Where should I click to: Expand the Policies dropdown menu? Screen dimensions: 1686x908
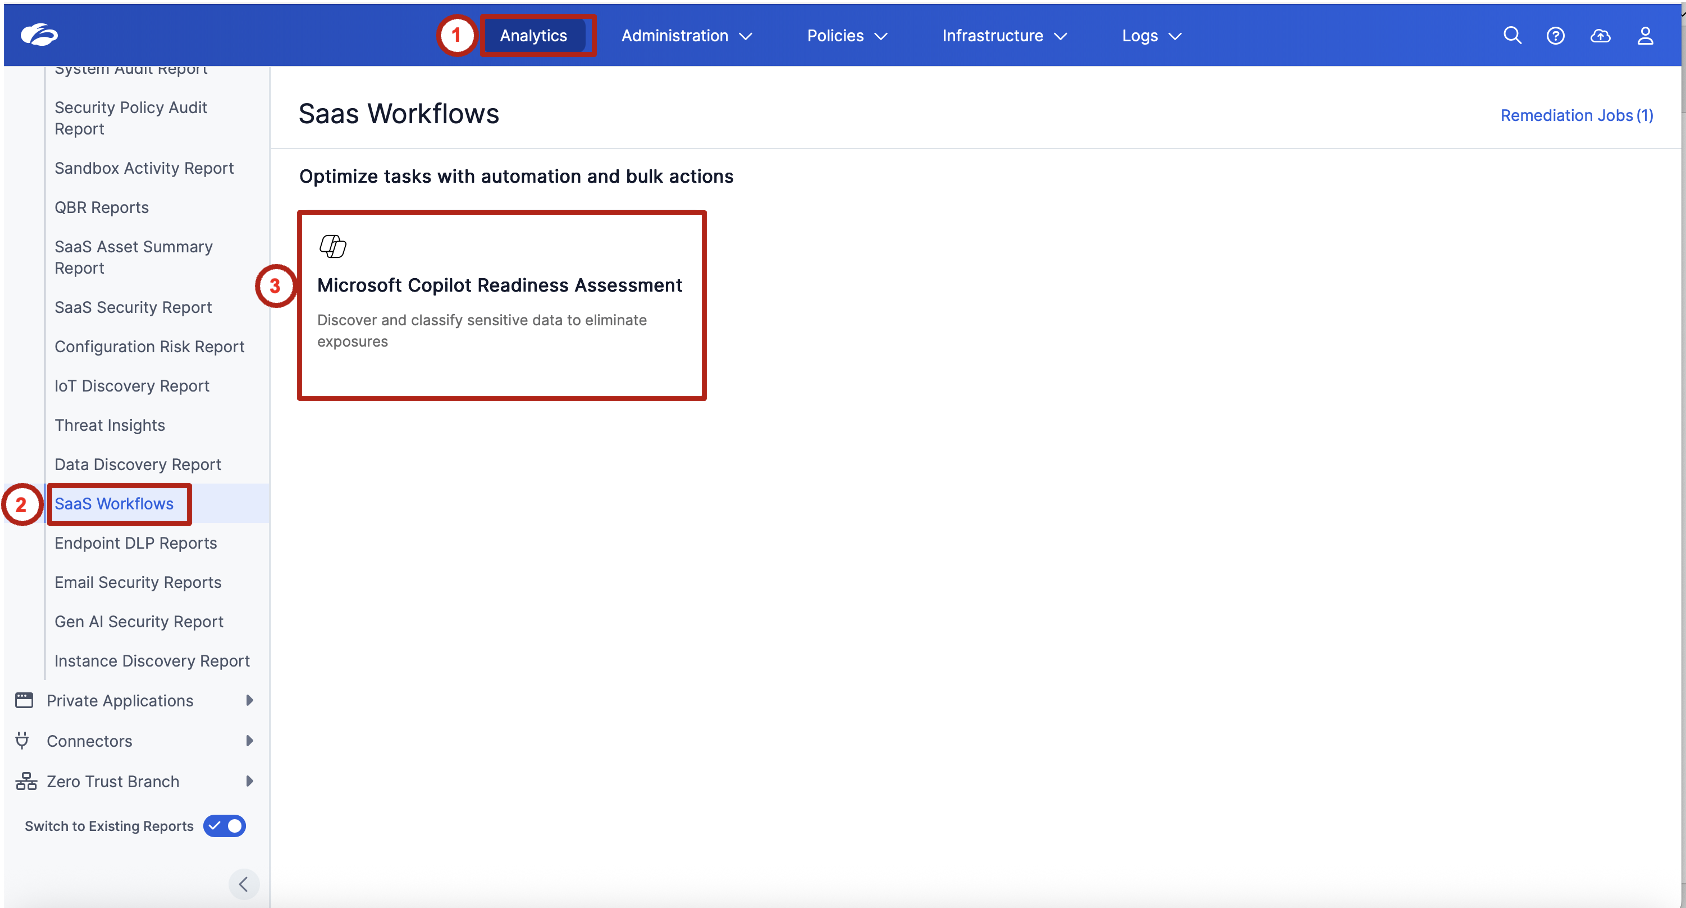pyautogui.click(x=847, y=36)
